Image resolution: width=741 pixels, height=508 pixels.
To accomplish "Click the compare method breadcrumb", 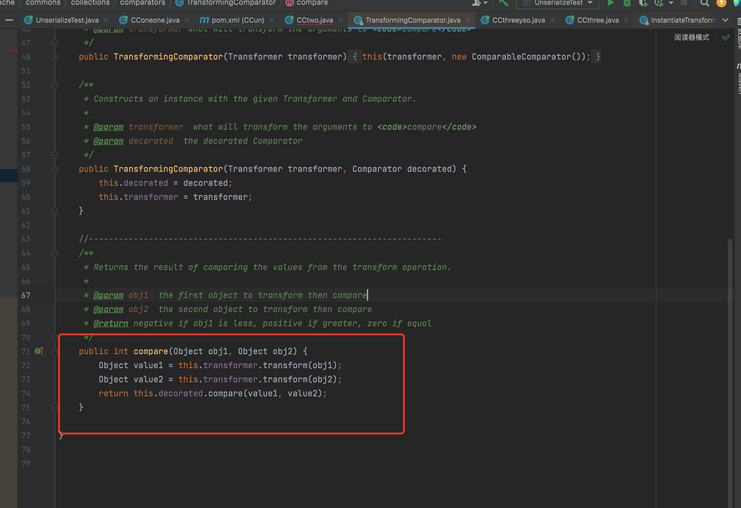I will pyautogui.click(x=307, y=3).
